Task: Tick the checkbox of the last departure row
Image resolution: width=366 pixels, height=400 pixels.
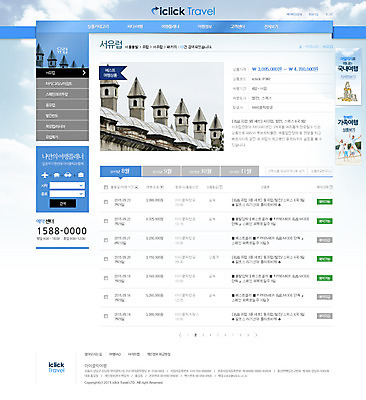Action: tap(106, 316)
